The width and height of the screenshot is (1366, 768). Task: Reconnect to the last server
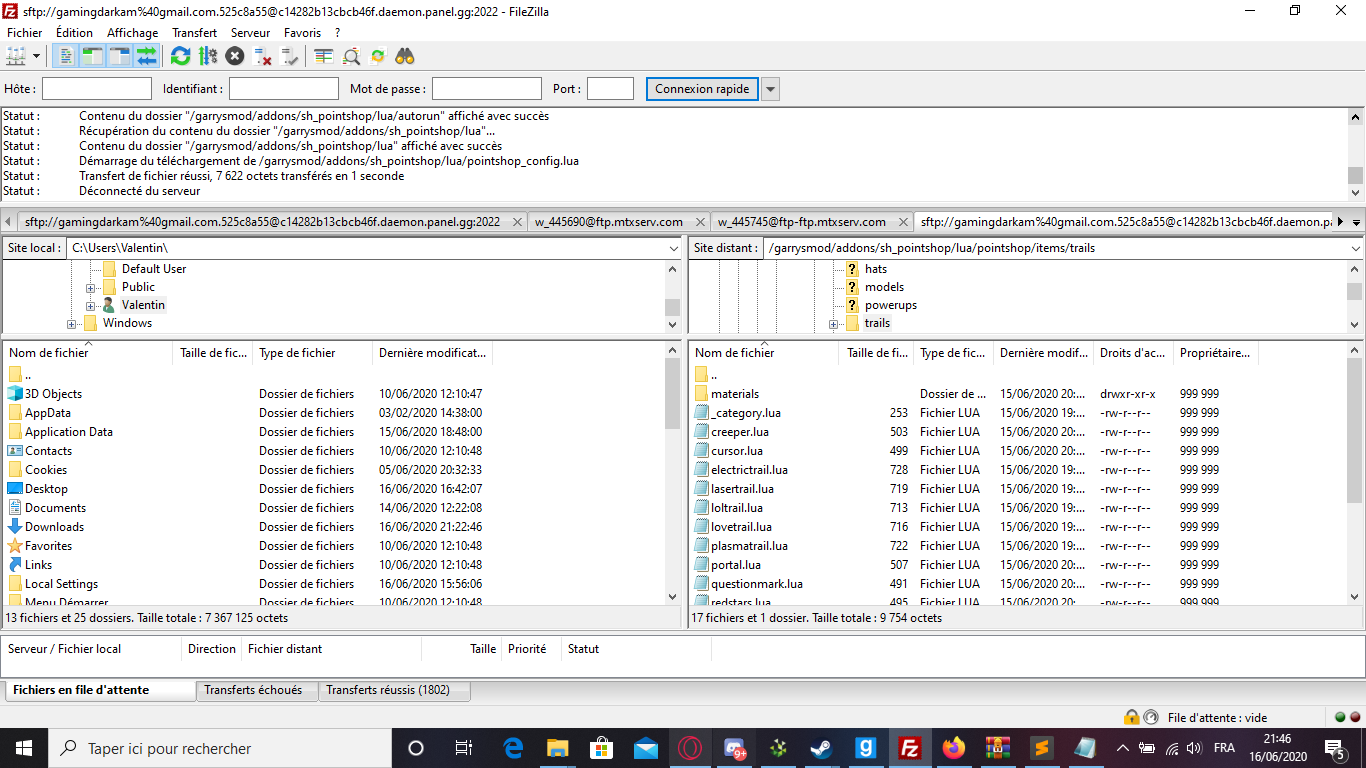pyautogui.click(x=289, y=56)
